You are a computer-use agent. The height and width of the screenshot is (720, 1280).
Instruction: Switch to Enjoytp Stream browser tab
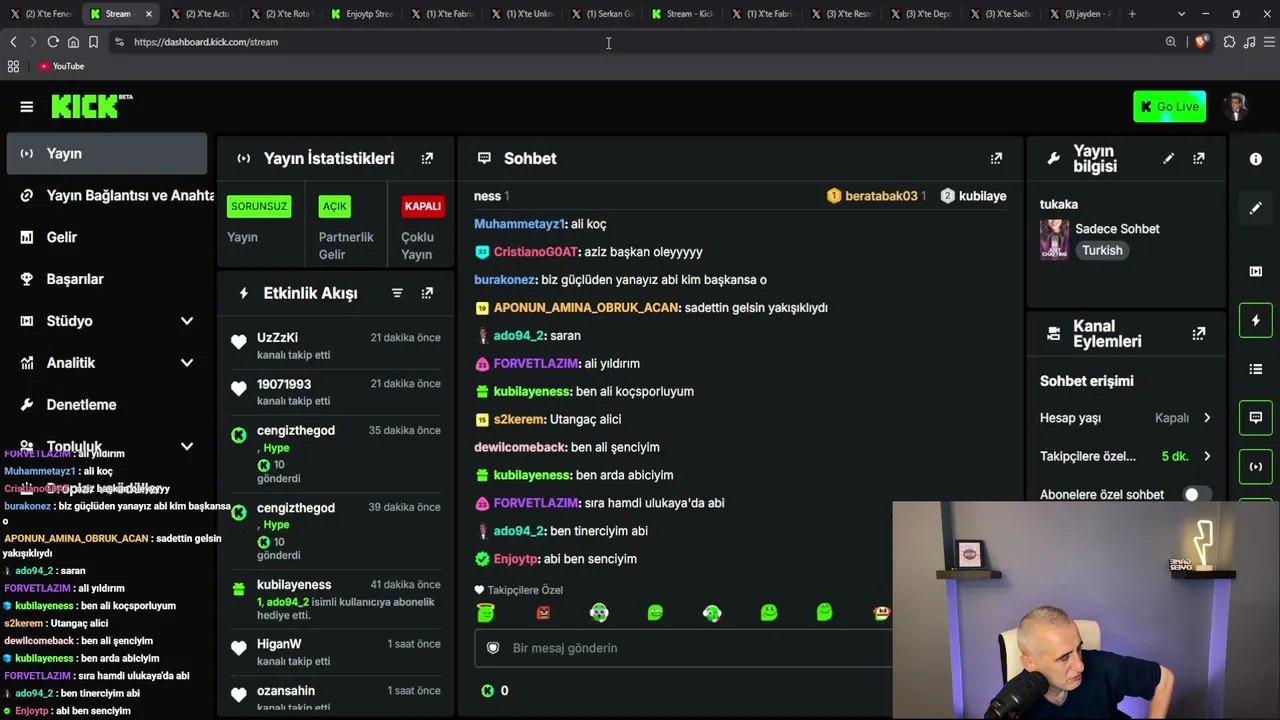360,14
